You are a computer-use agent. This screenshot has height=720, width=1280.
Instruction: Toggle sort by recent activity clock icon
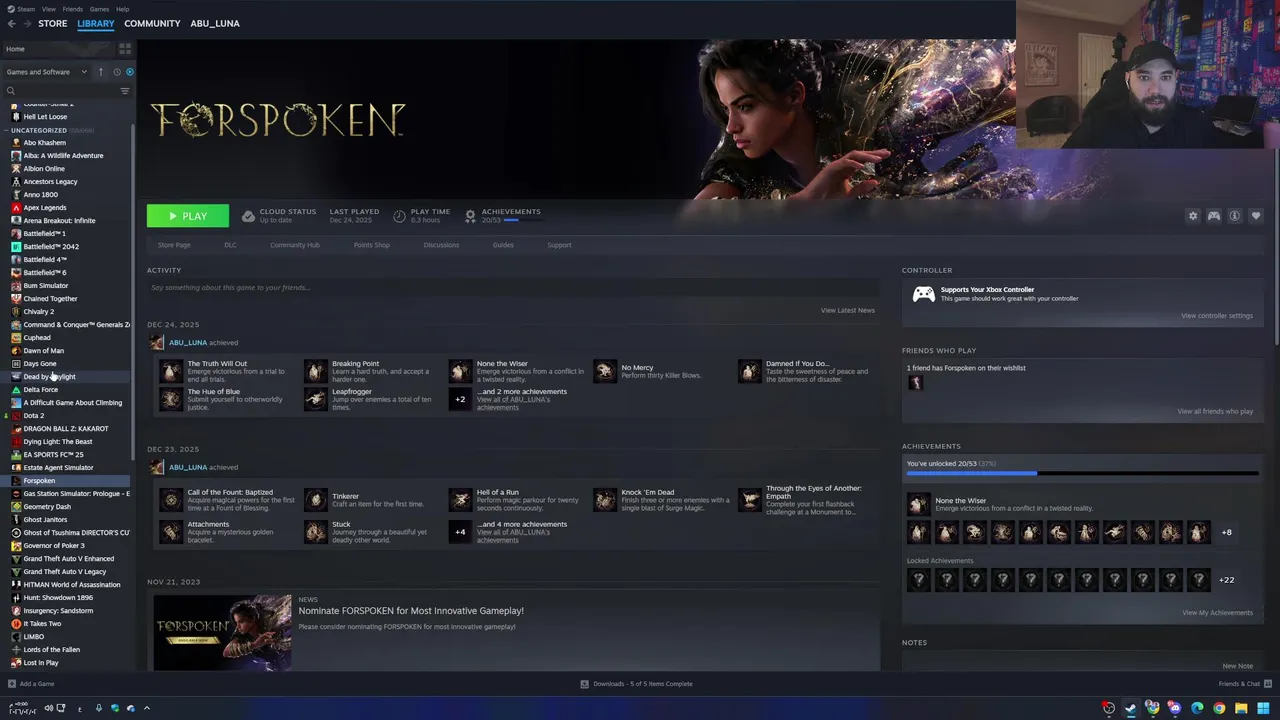pyautogui.click(x=116, y=72)
